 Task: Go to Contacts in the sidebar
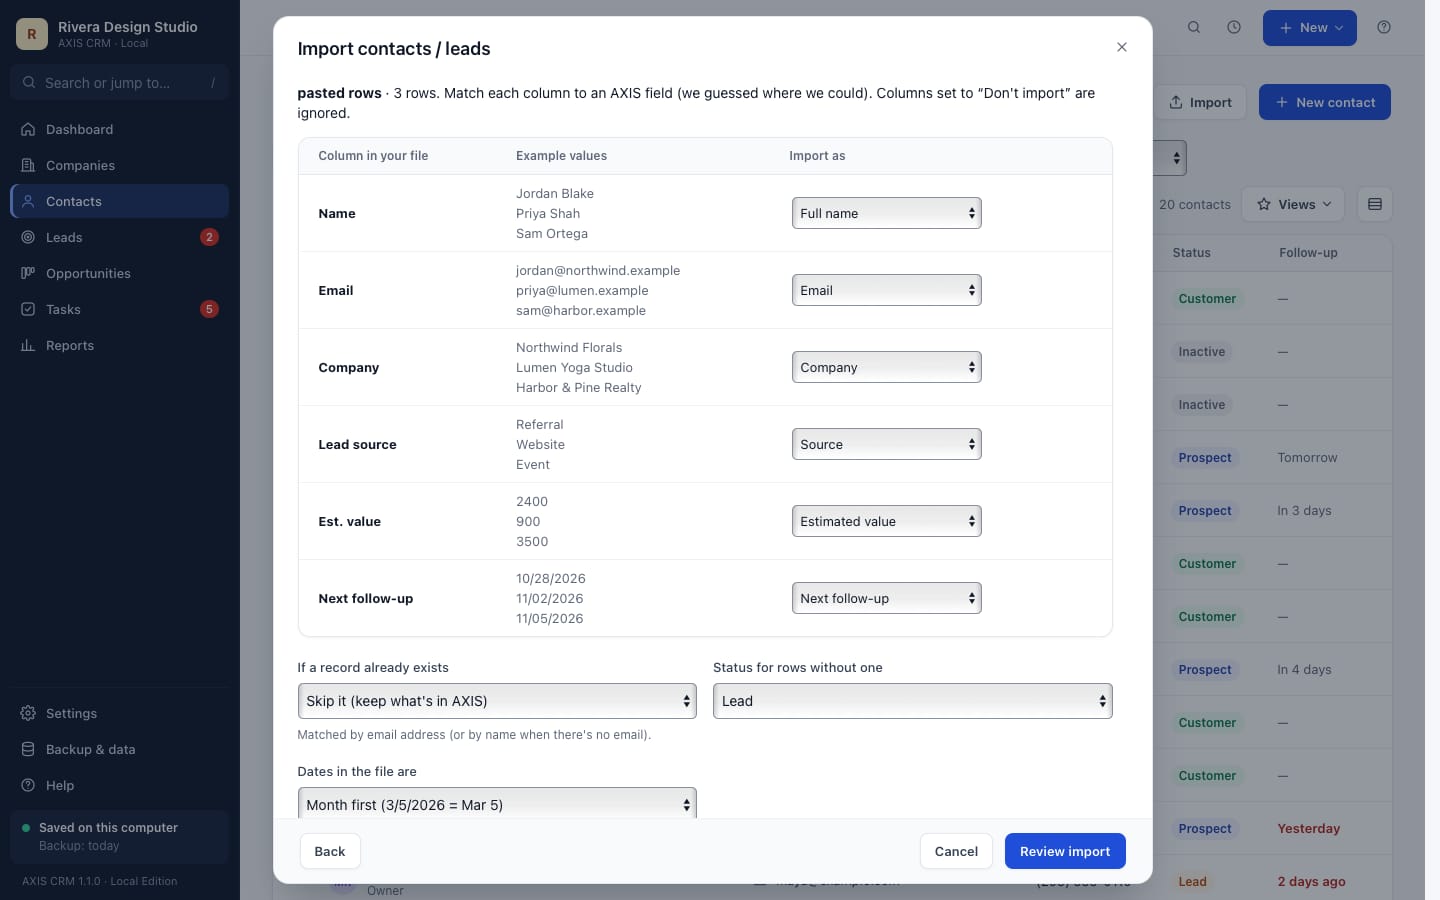tap(120, 201)
